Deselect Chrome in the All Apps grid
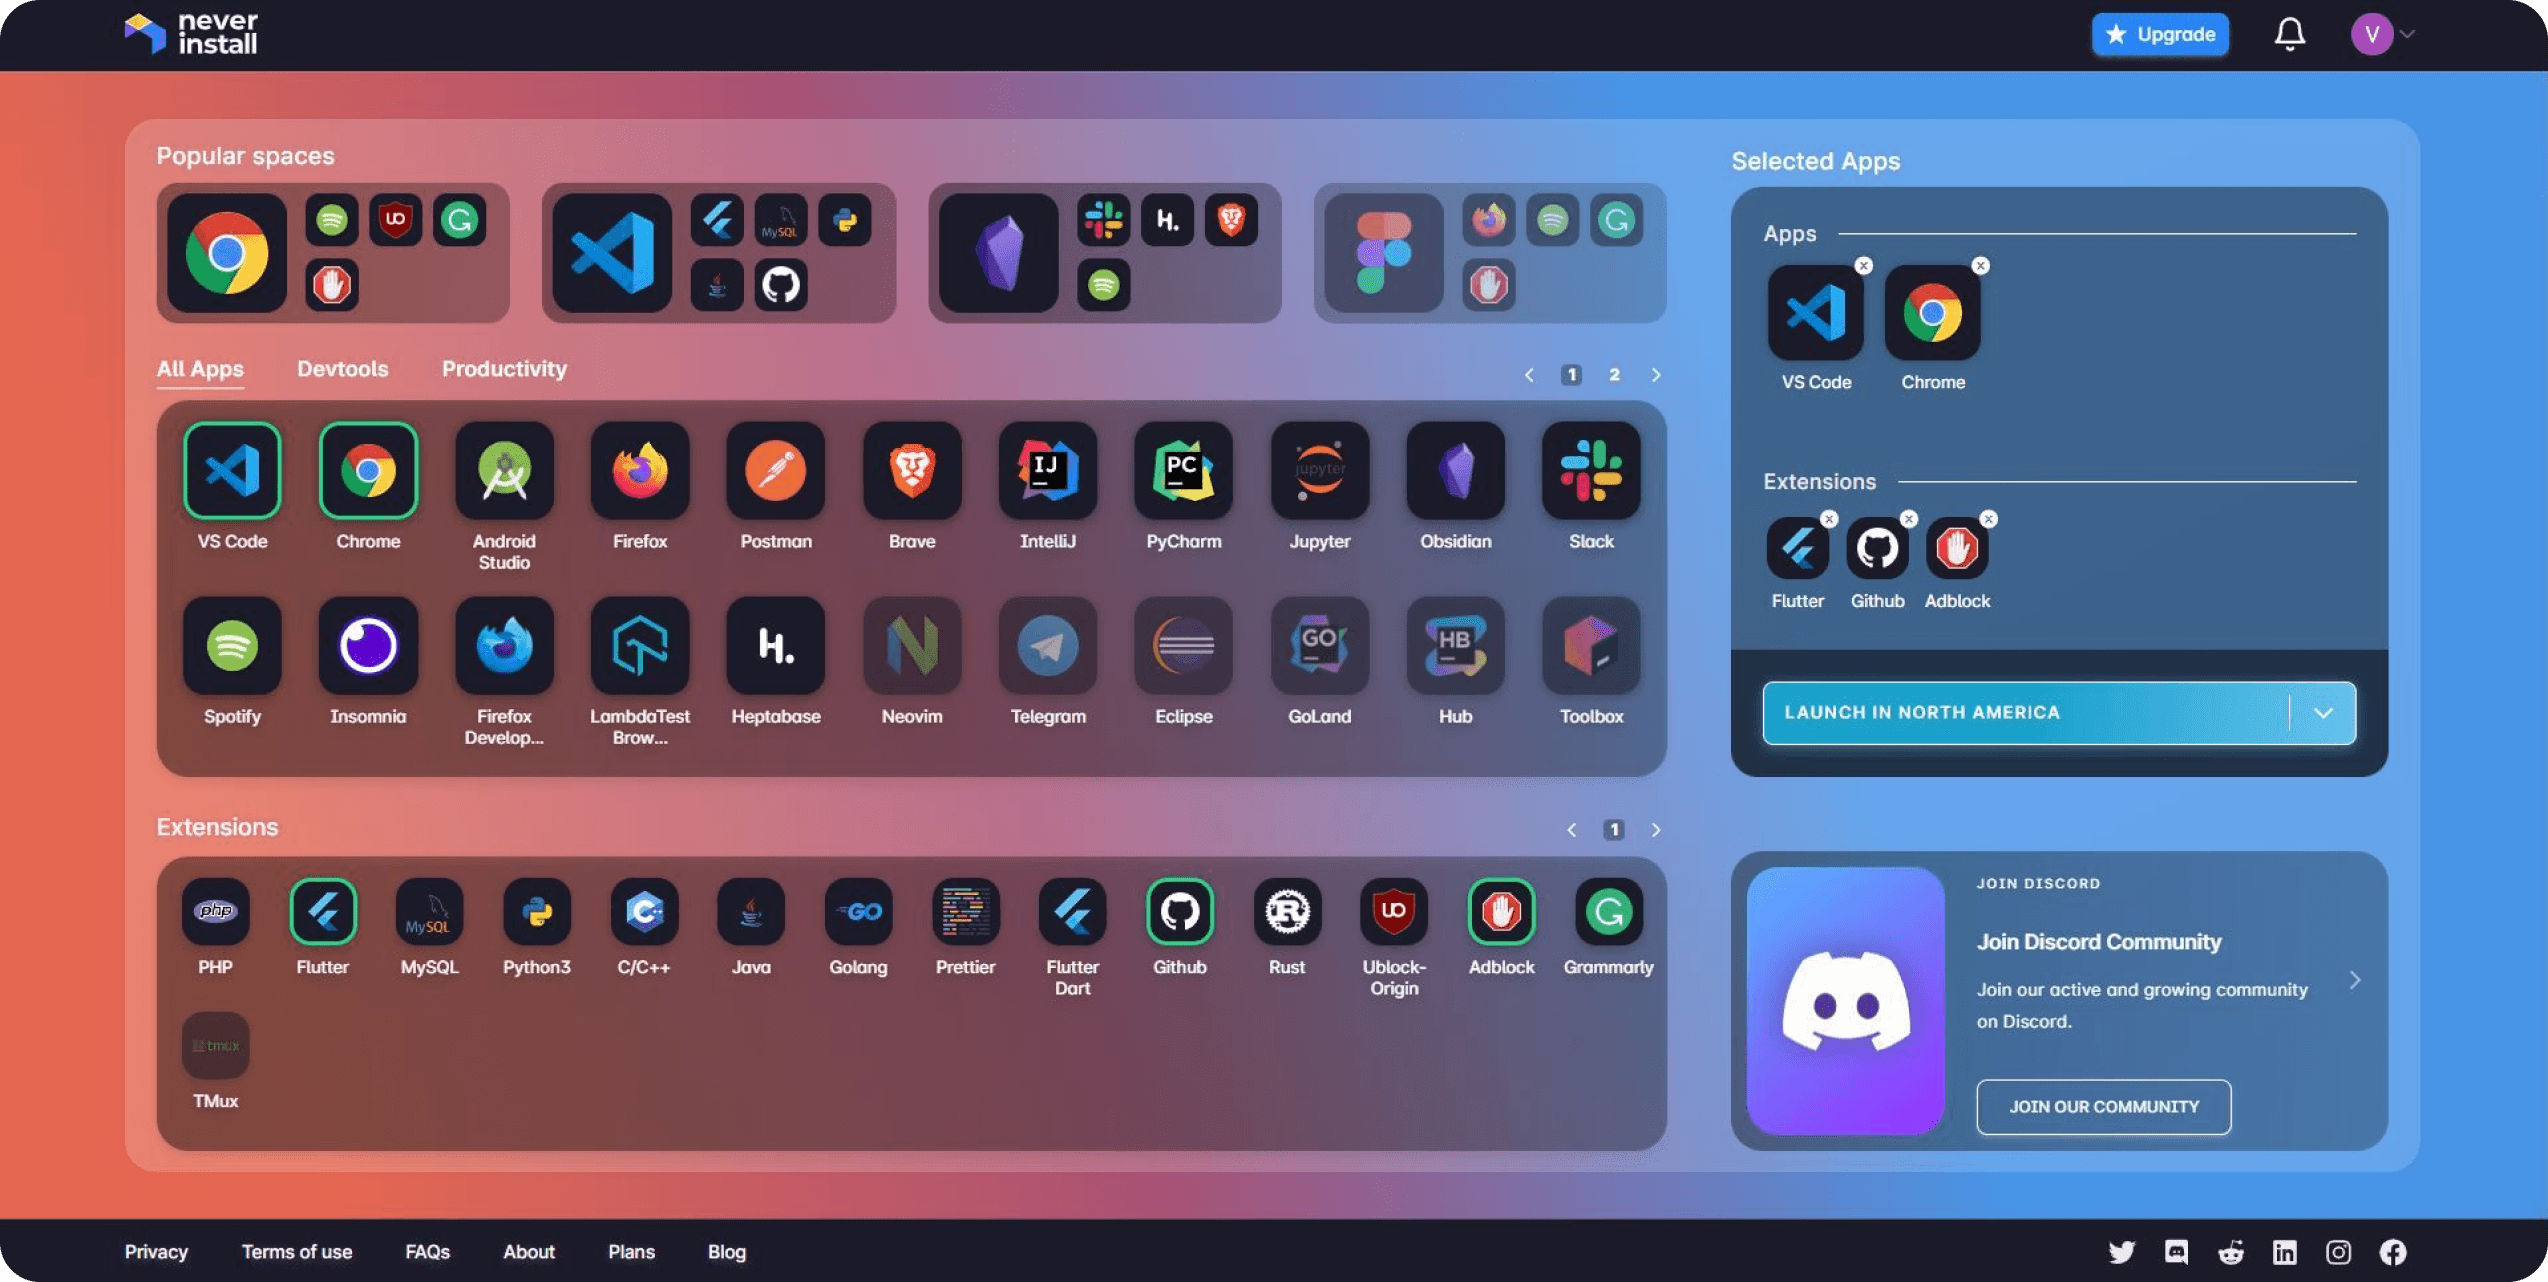Viewport: 2548px width, 1282px height. pyautogui.click(x=368, y=470)
